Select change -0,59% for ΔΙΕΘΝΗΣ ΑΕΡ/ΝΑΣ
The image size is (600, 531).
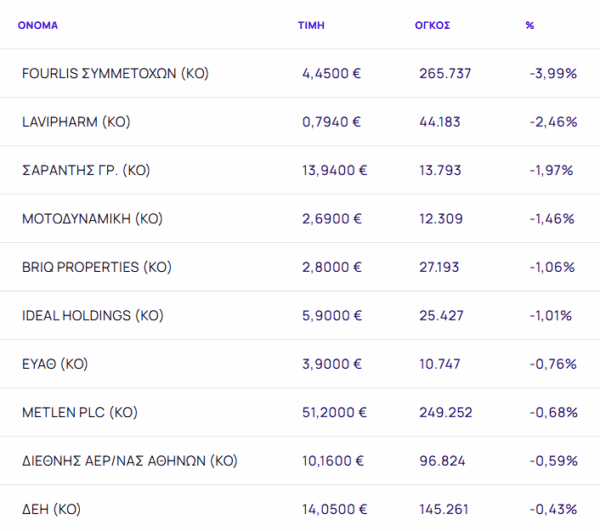[554, 461]
